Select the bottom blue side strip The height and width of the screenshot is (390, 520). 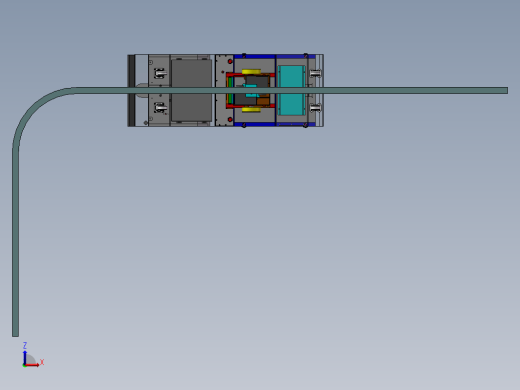point(275,124)
